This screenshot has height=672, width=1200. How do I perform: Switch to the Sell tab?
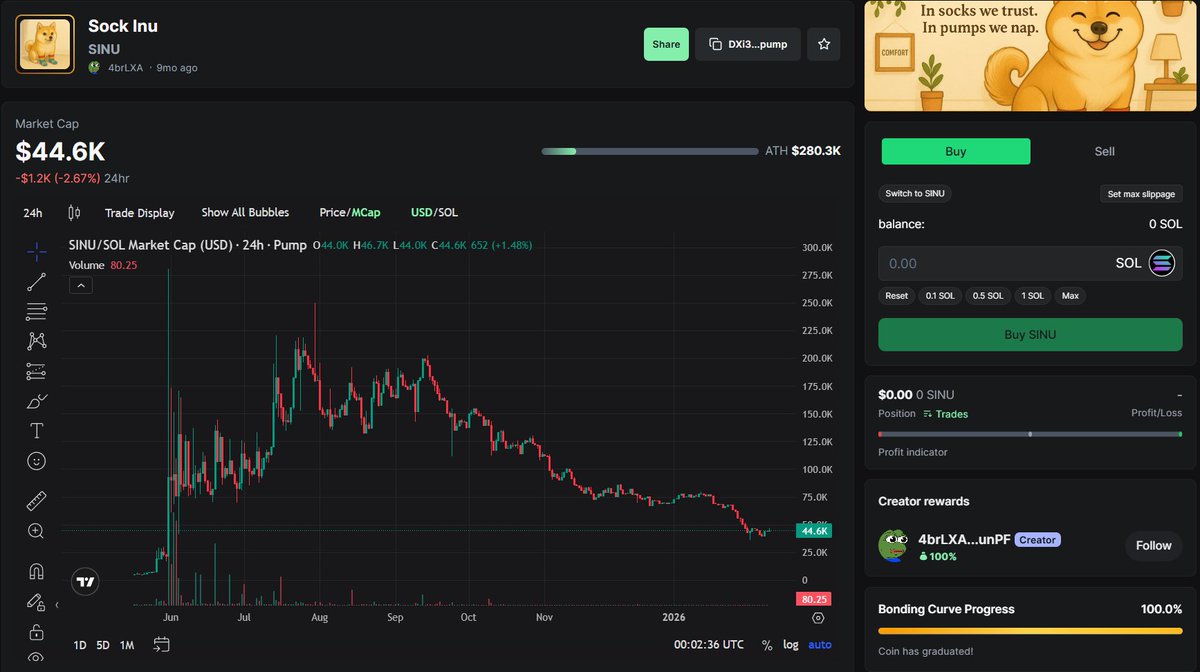1104,151
